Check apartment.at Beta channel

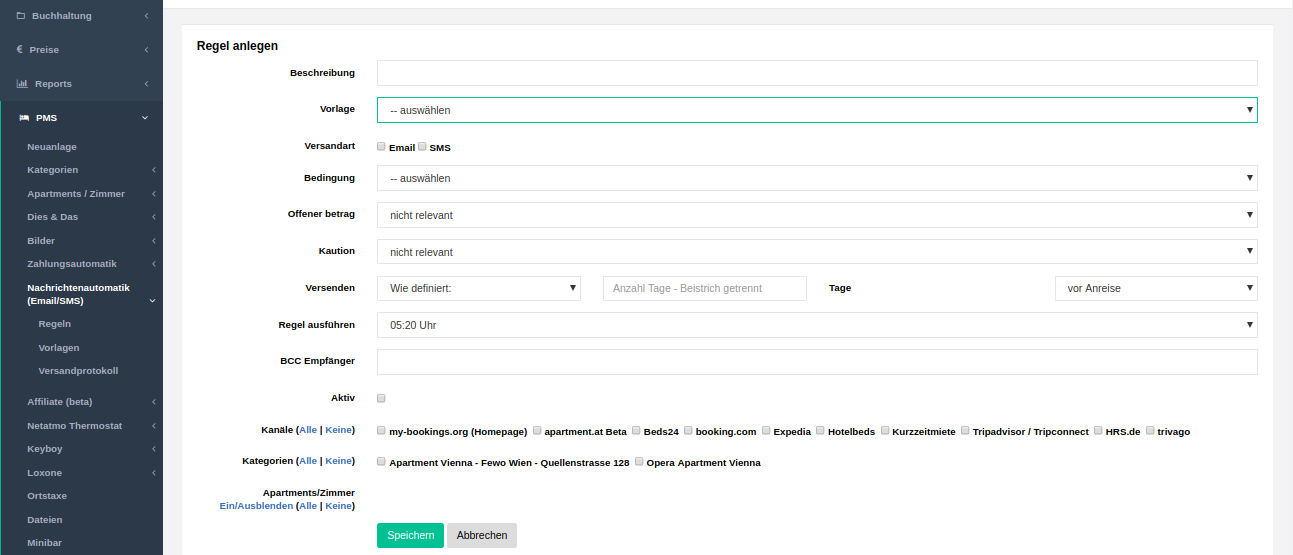tap(537, 431)
